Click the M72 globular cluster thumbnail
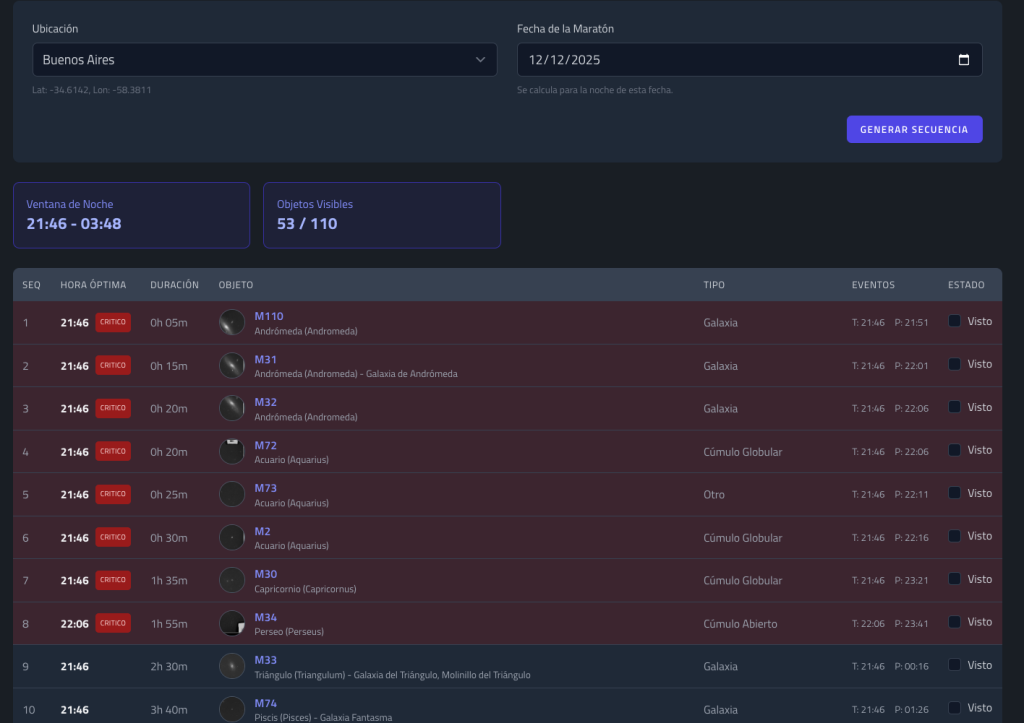Image resolution: width=1024 pixels, height=723 pixels. tap(232, 451)
